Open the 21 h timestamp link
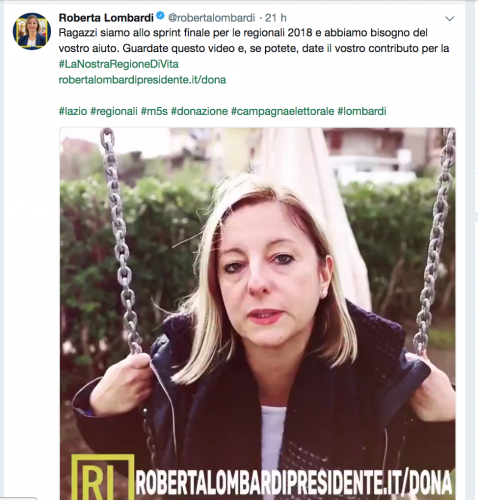This screenshot has width=478, height=500. tap(276, 18)
